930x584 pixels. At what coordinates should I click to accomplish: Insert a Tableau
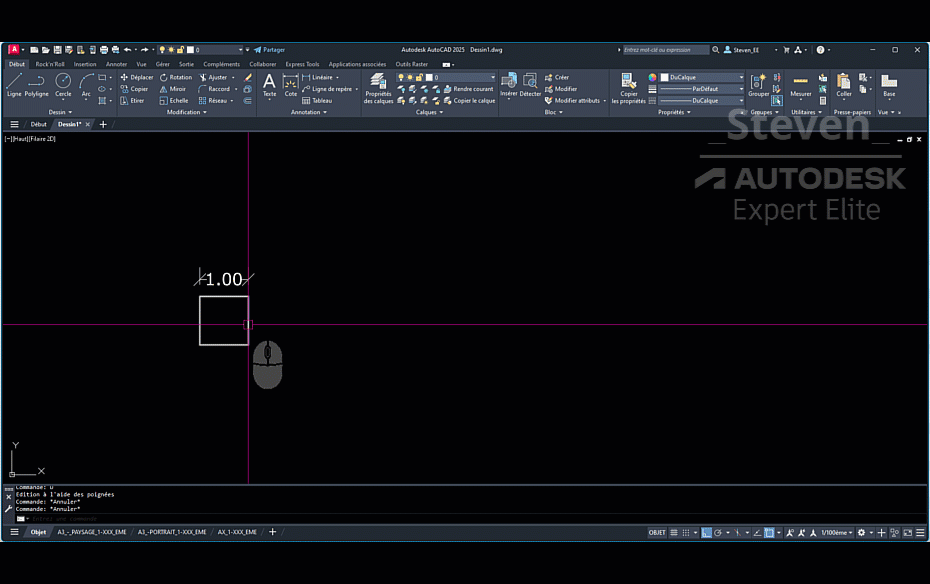coord(317,101)
